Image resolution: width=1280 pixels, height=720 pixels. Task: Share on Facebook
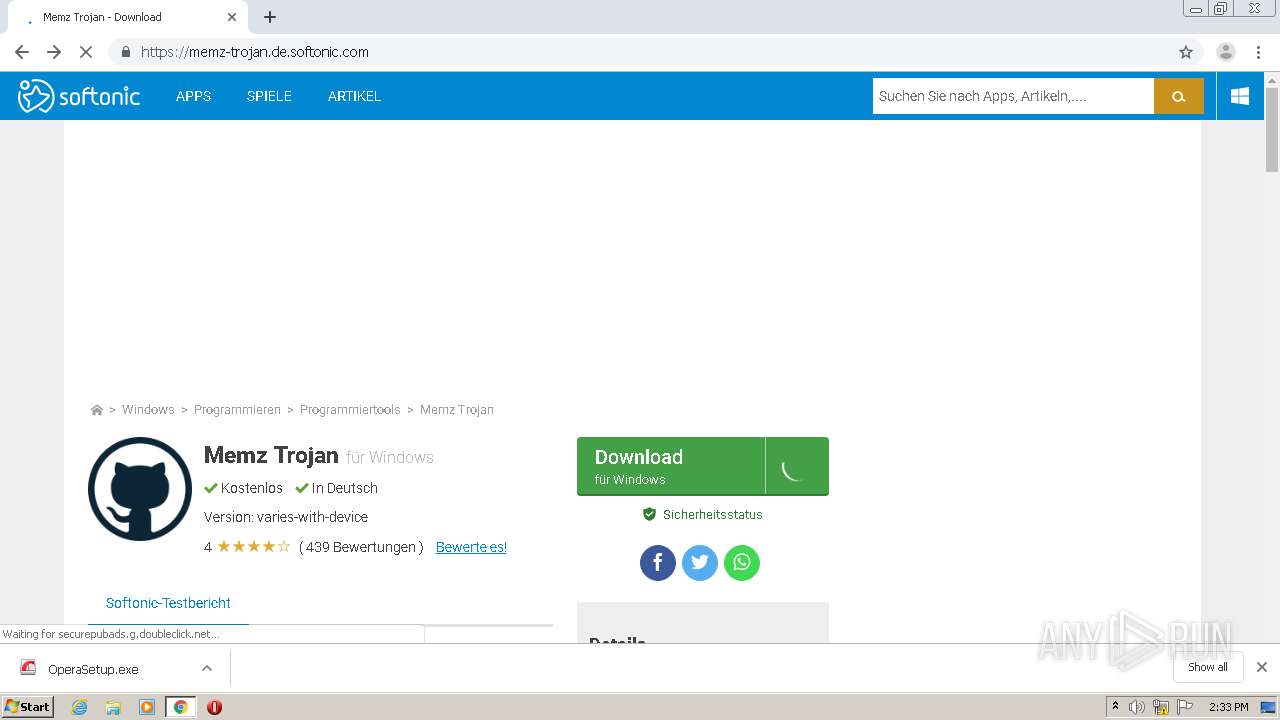(x=658, y=563)
